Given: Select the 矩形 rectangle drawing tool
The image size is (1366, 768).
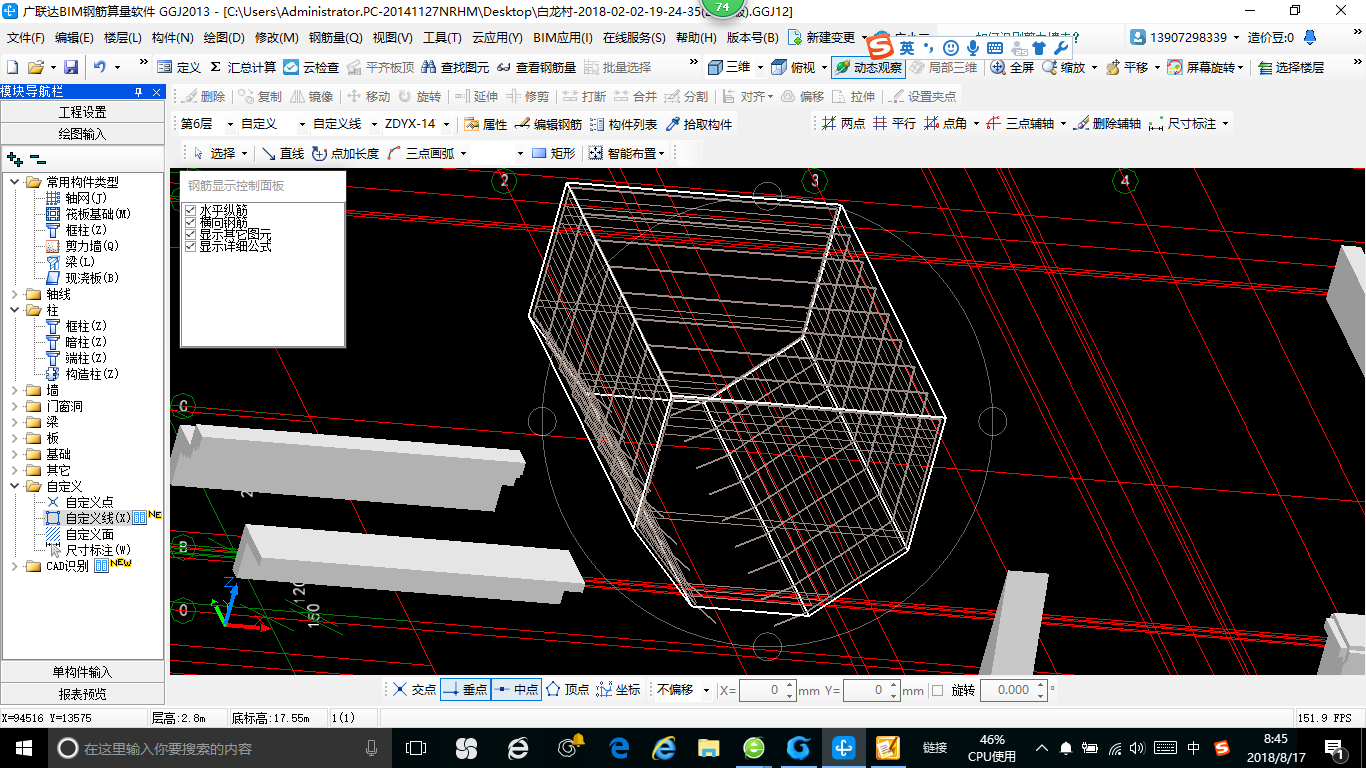Looking at the screenshot, I should click(x=554, y=153).
